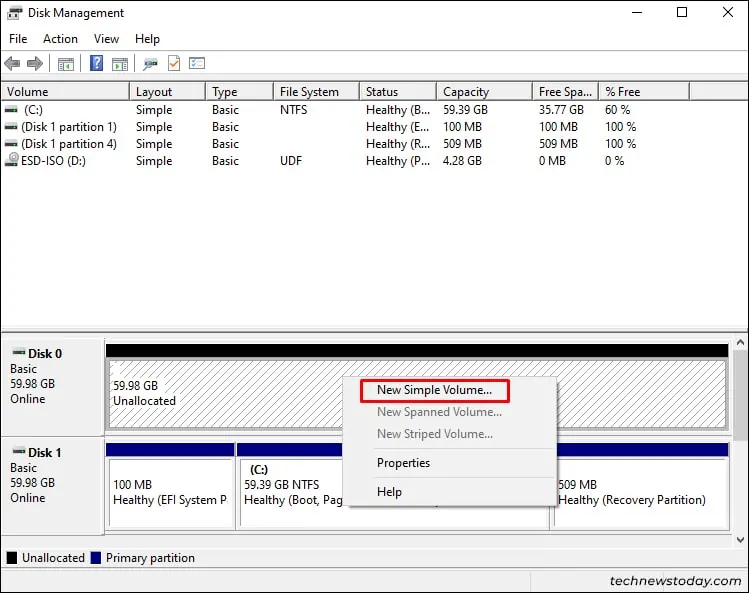
Task: Open the Help menu in menu bar
Action: pyautogui.click(x=147, y=39)
